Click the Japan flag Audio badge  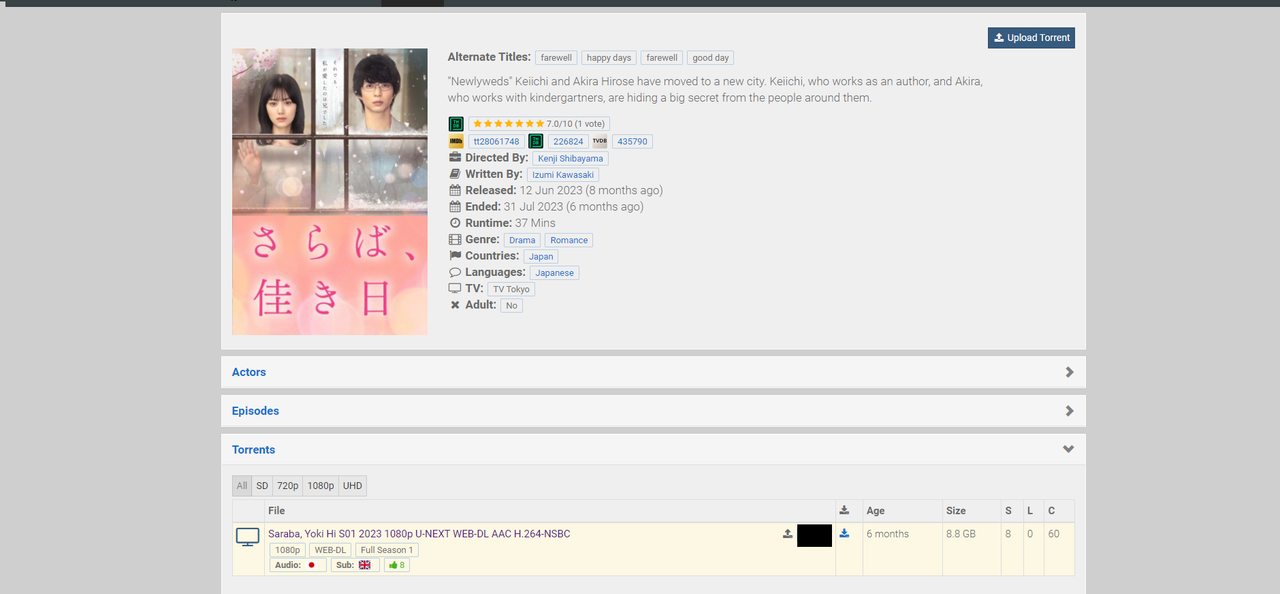click(x=298, y=565)
